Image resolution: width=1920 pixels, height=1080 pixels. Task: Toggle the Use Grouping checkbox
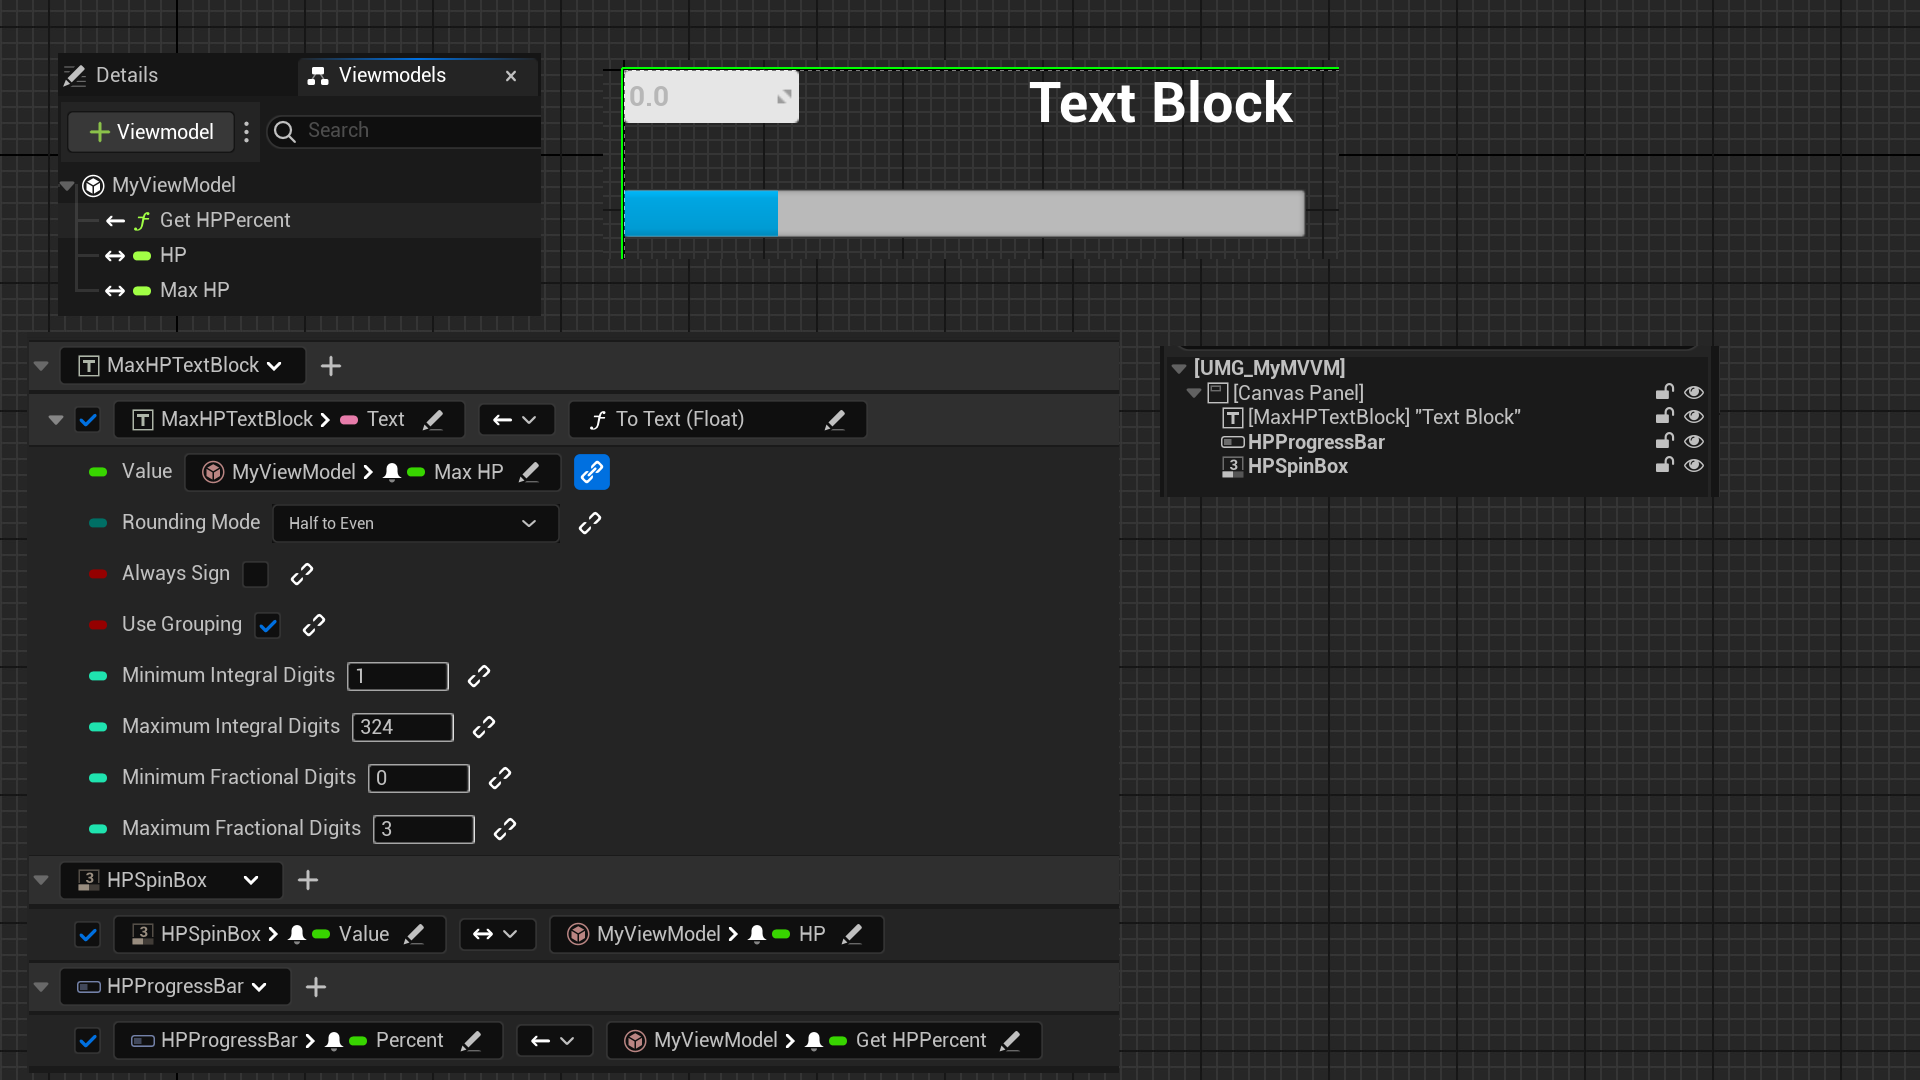pyautogui.click(x=267, y=626)
